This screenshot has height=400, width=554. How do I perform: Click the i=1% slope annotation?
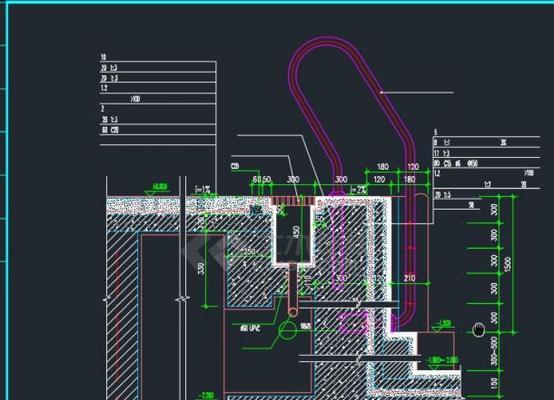pos(203,190)
